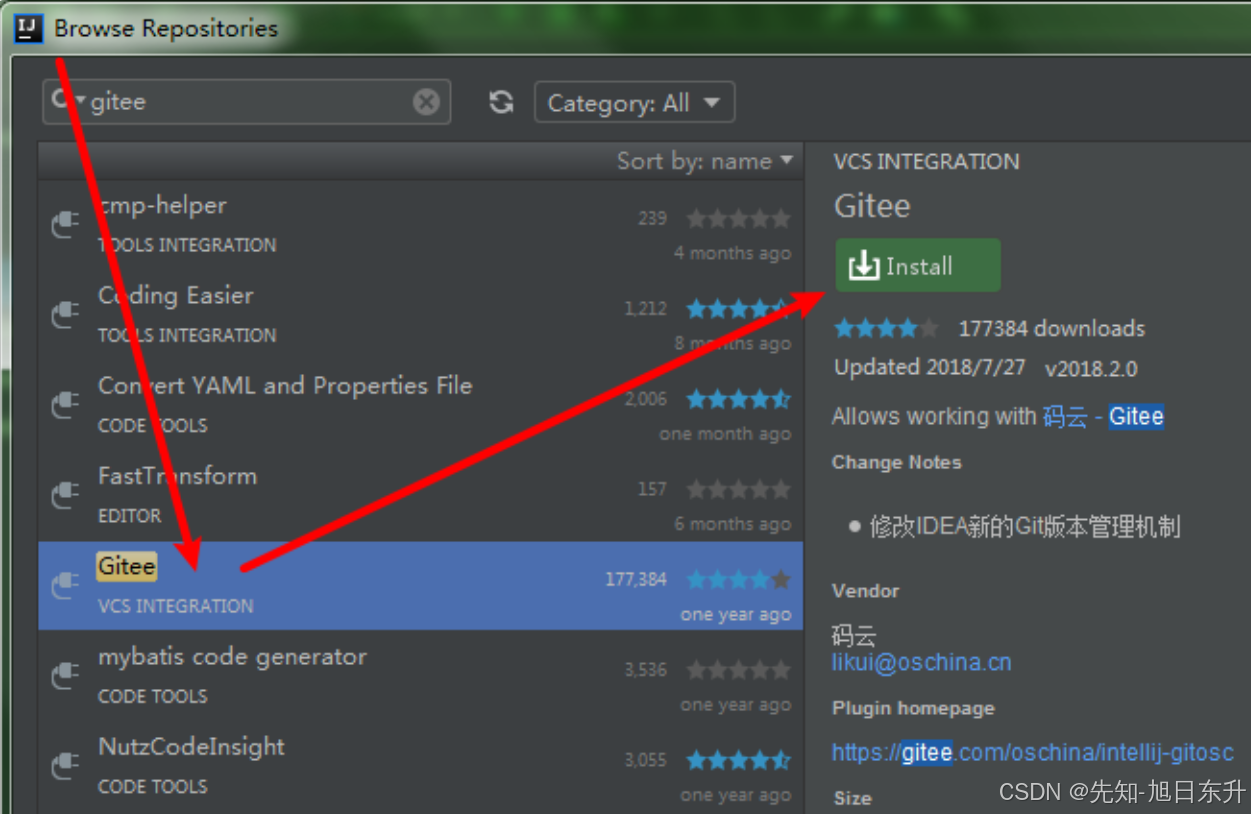Click the plug icon beside Coding Easier
The image size is (1251, 814).
[x=65, y=315]
